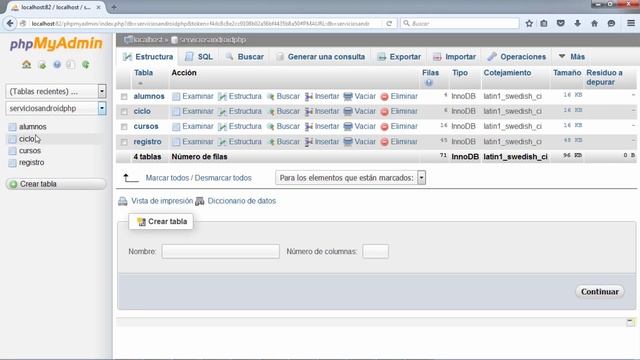The height and width of the screenshot is (360, 640).
Task: Go to the browser home icon
Action: [x=594, y=23]
